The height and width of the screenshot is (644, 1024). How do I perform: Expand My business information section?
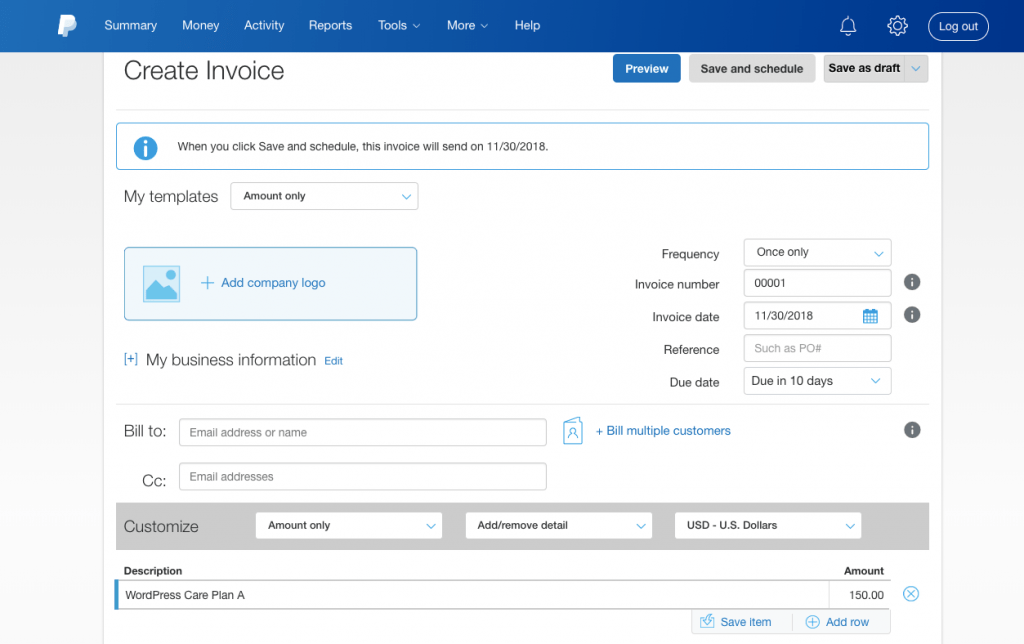[x=131, y=359]
